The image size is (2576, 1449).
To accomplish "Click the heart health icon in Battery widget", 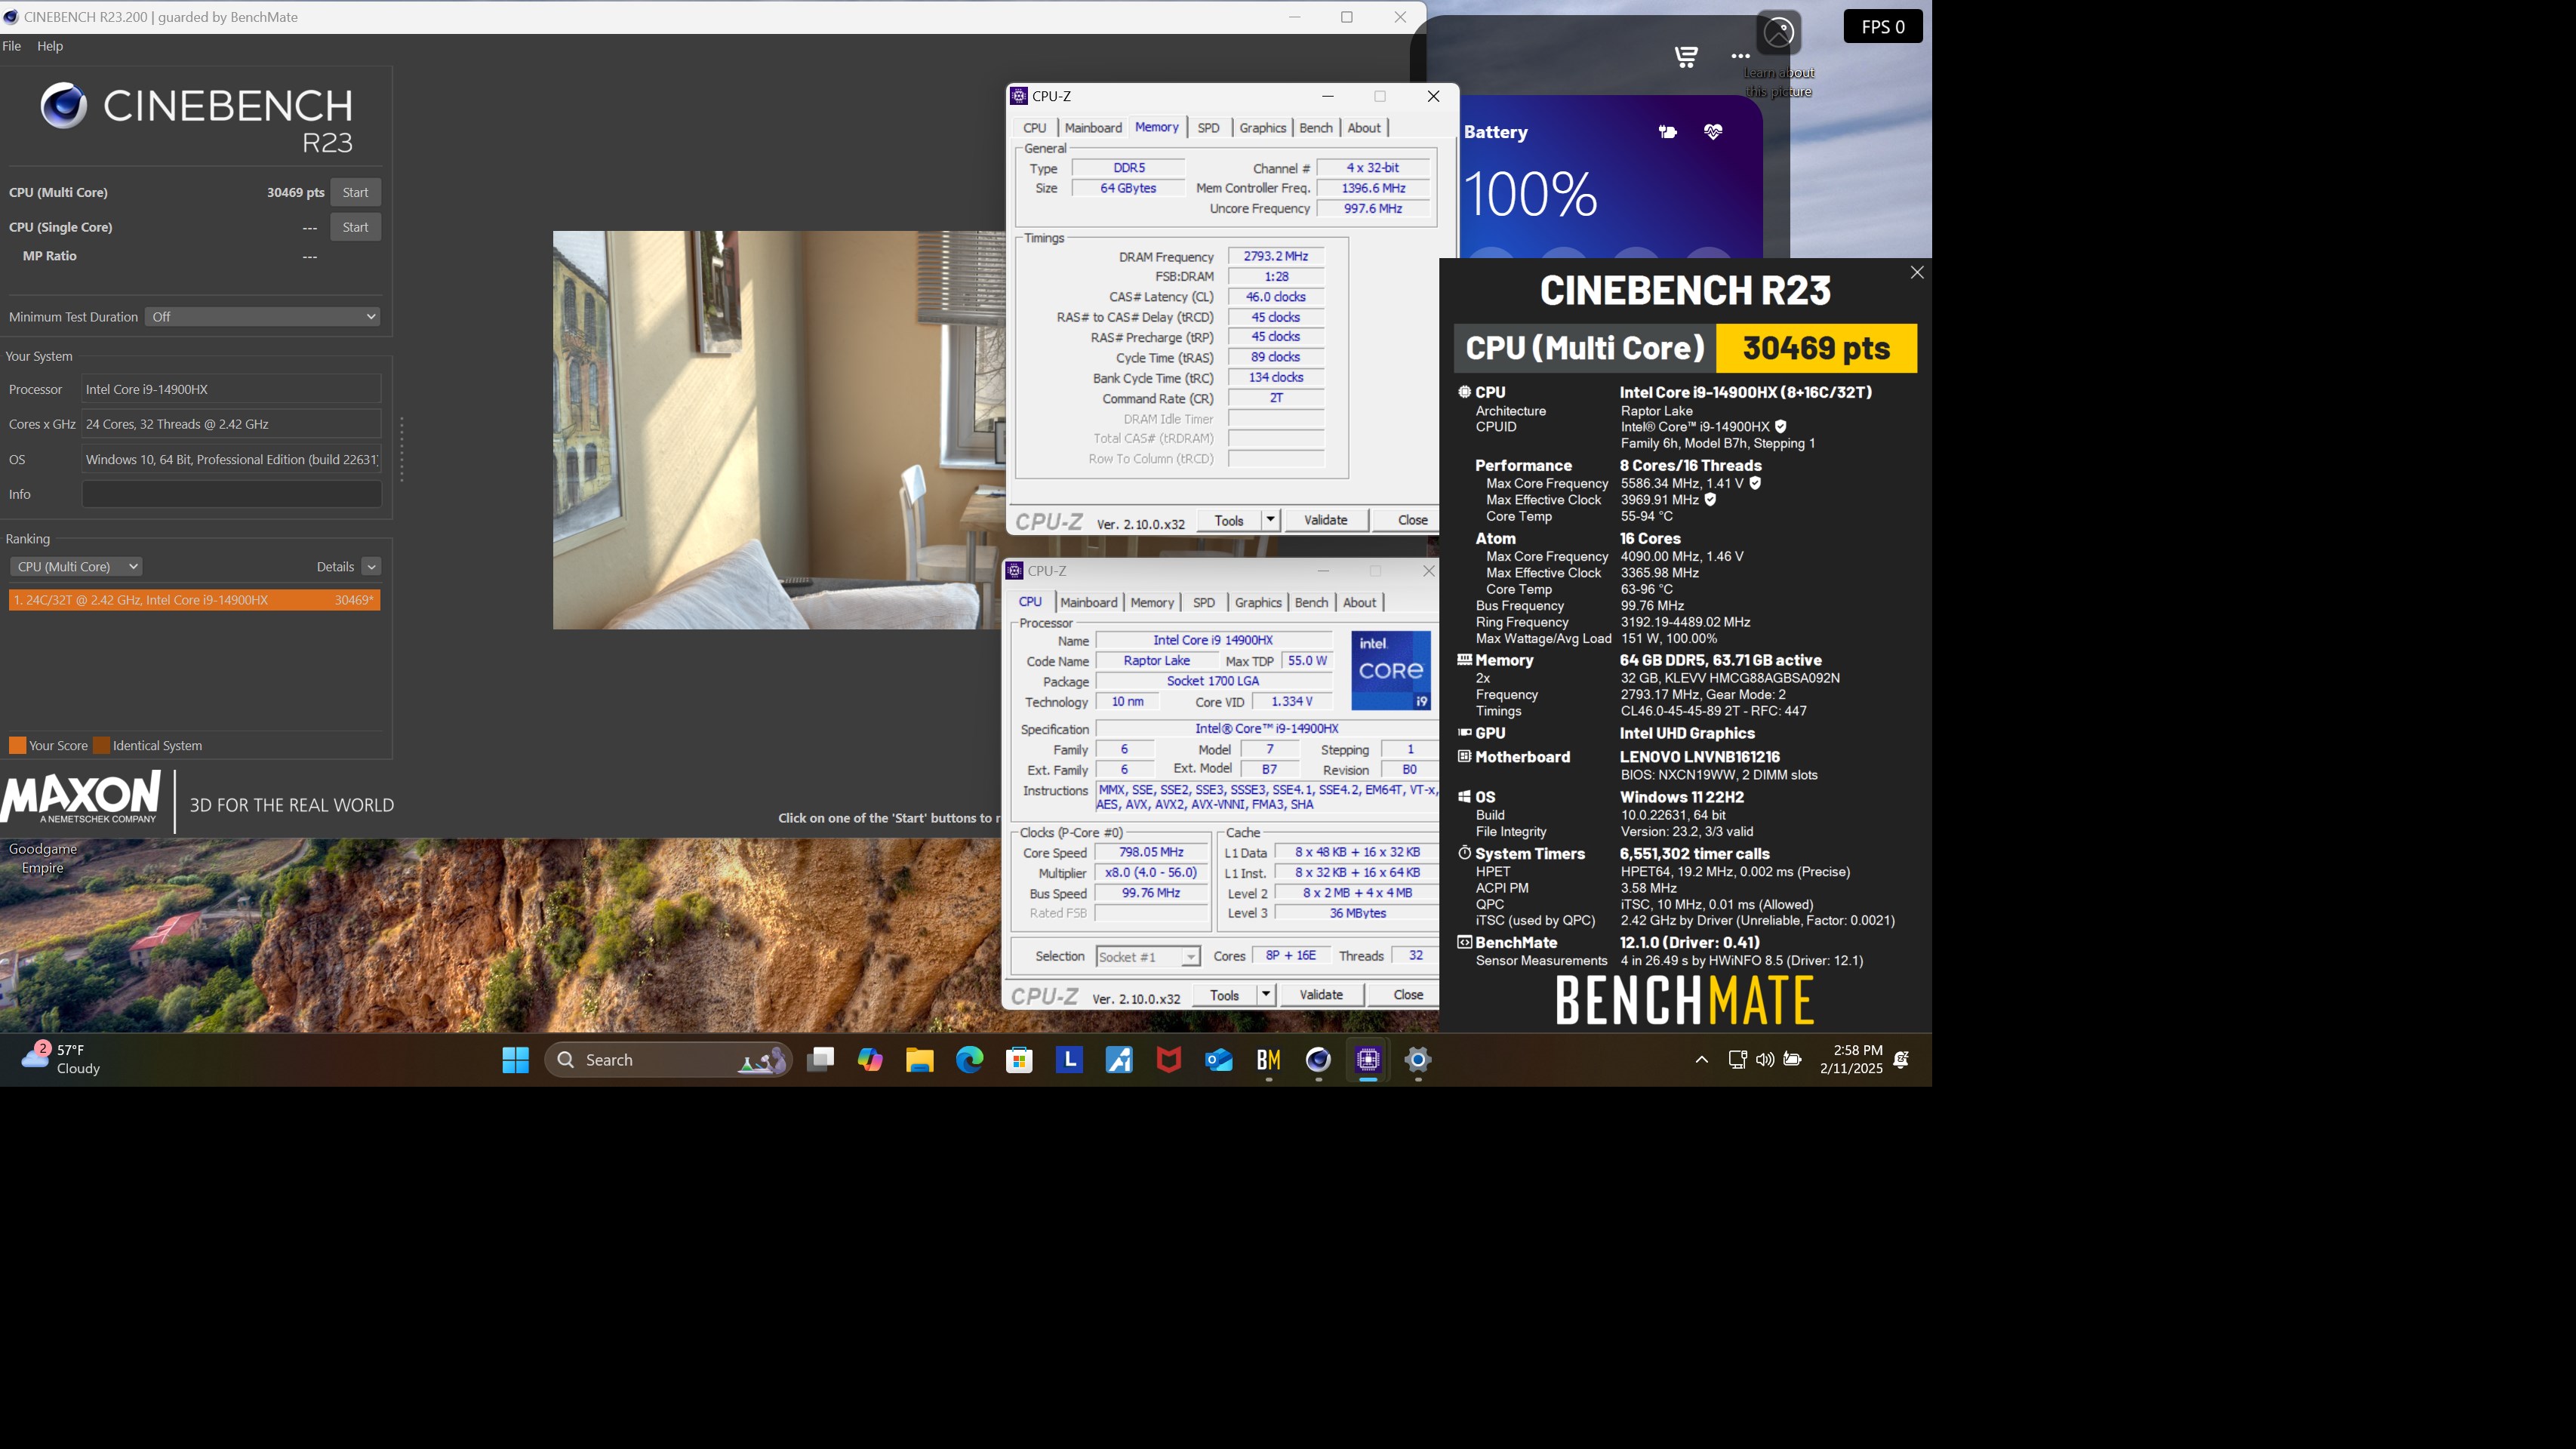I will point(1713,132).
